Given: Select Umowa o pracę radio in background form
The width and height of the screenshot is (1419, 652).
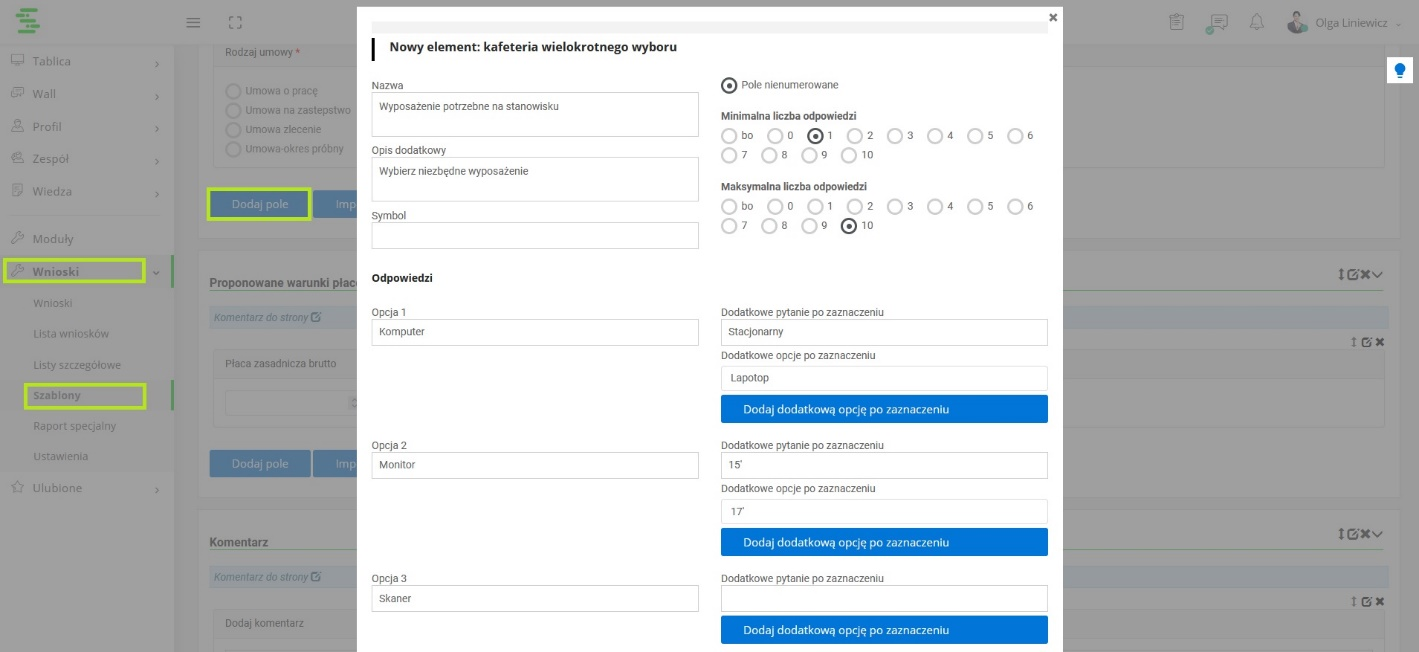Looking at the screenshot, I should [234, 91].
